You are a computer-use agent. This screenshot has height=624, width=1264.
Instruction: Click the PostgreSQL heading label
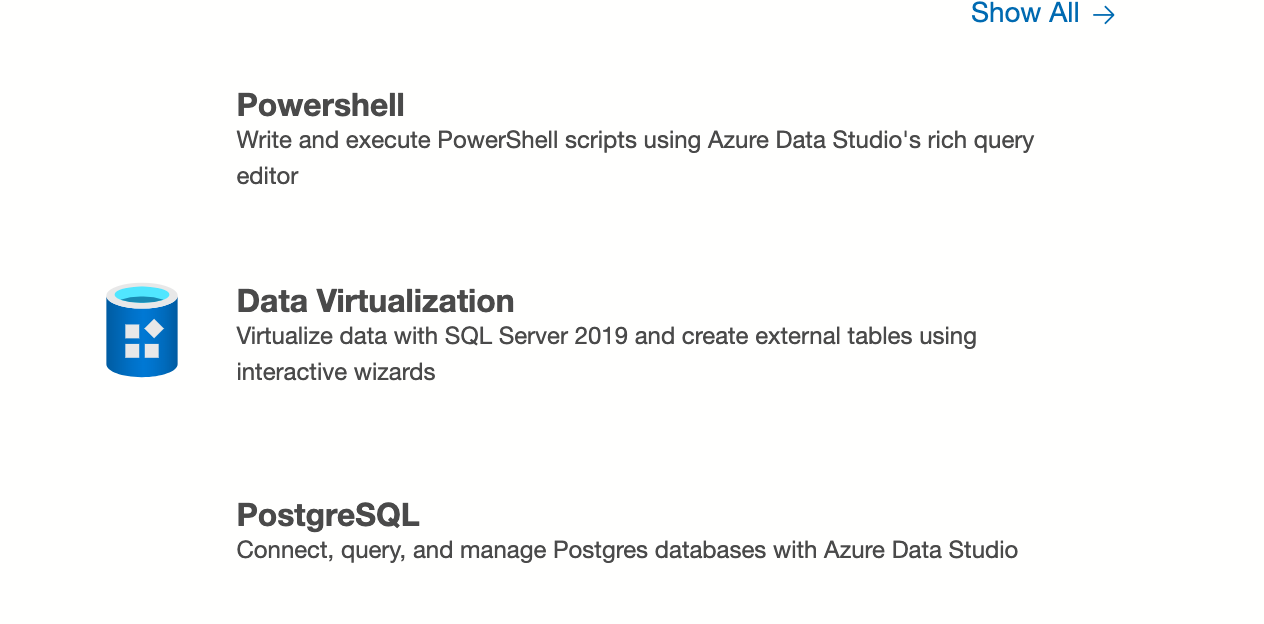(x=328, y=515)
